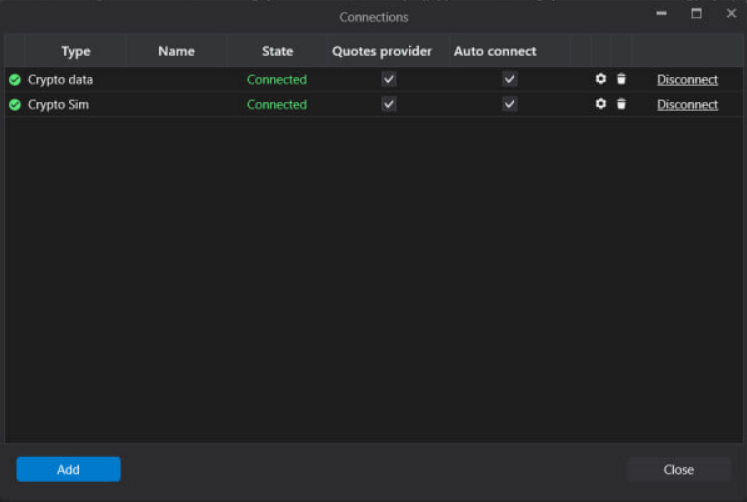
Task: Click the Name column header
Action: point(176,51)
